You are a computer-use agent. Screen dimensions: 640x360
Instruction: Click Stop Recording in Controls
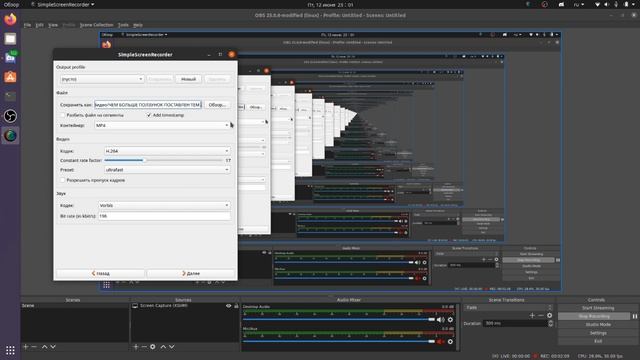pos(594,316)
